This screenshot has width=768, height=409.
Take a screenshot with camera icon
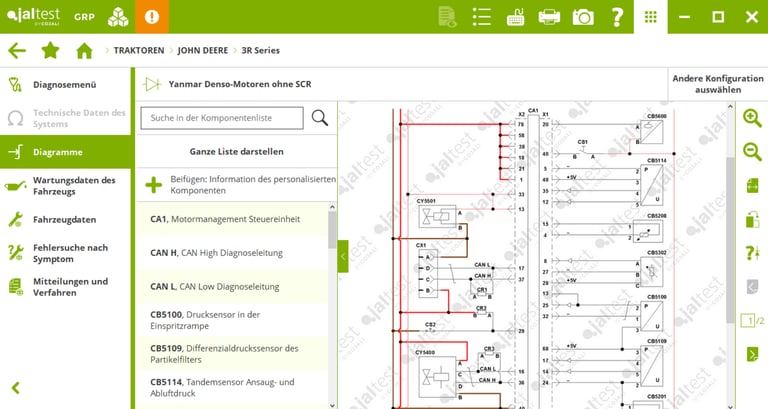pyautogui.click(x=583, y=17)
